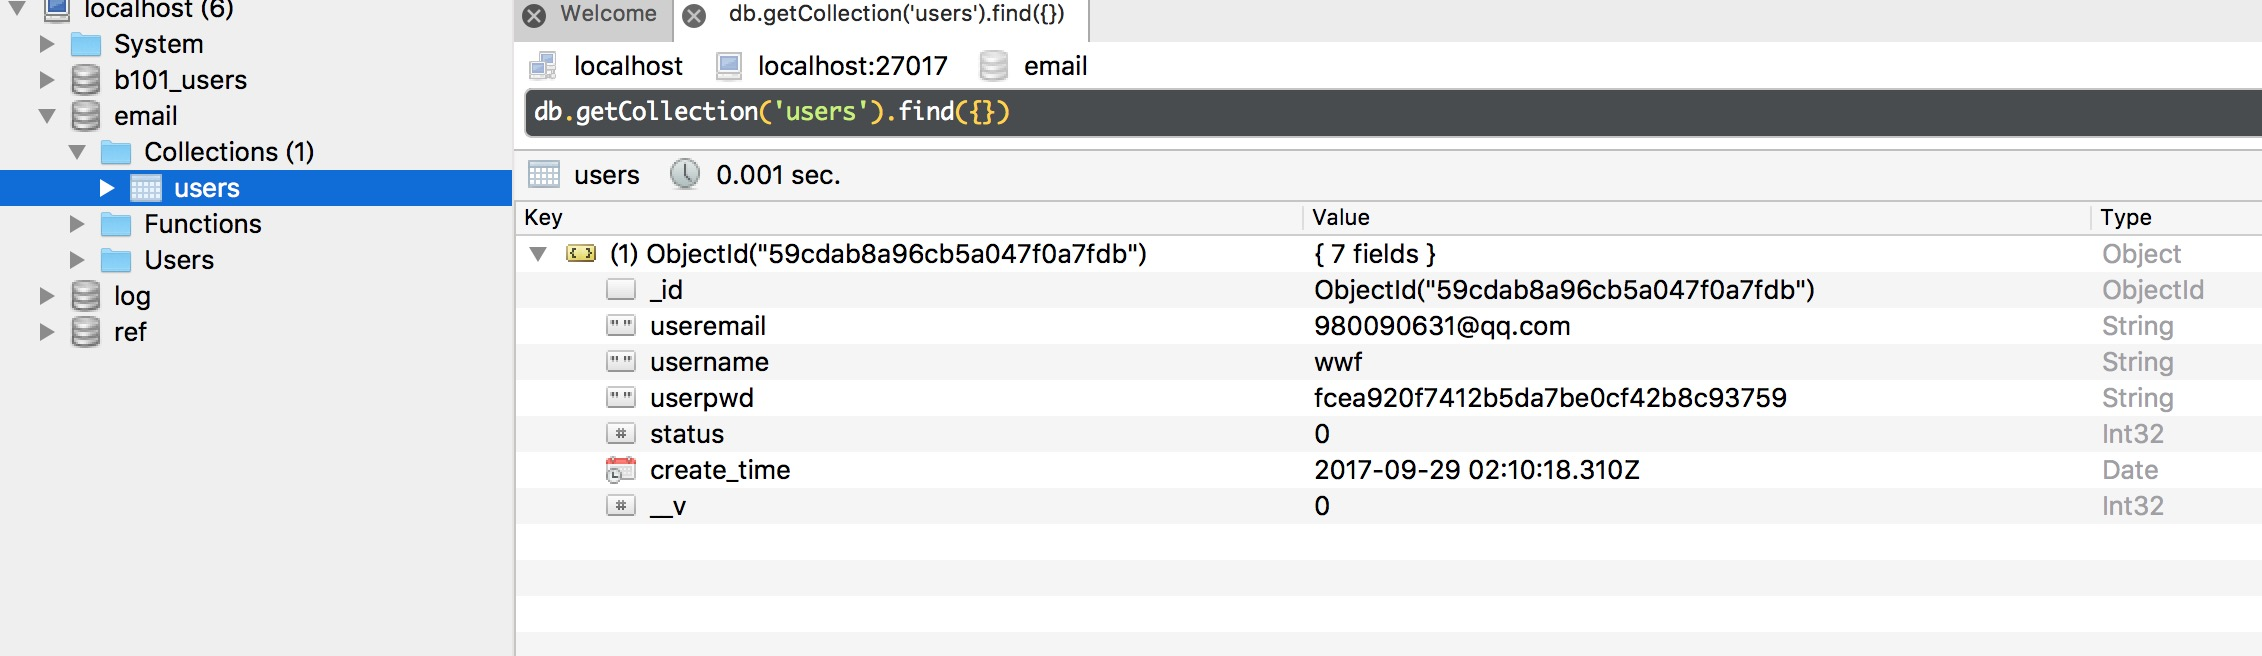2262x656 pixels.
Task: Click the log database cylinder icon
Action: tap(86, 296)
